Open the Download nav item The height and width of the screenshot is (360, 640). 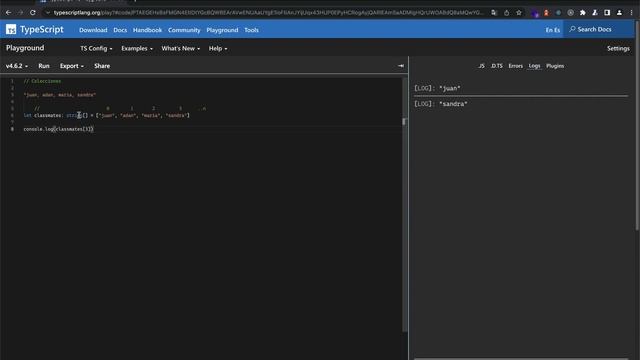click(x=93, y=30)
